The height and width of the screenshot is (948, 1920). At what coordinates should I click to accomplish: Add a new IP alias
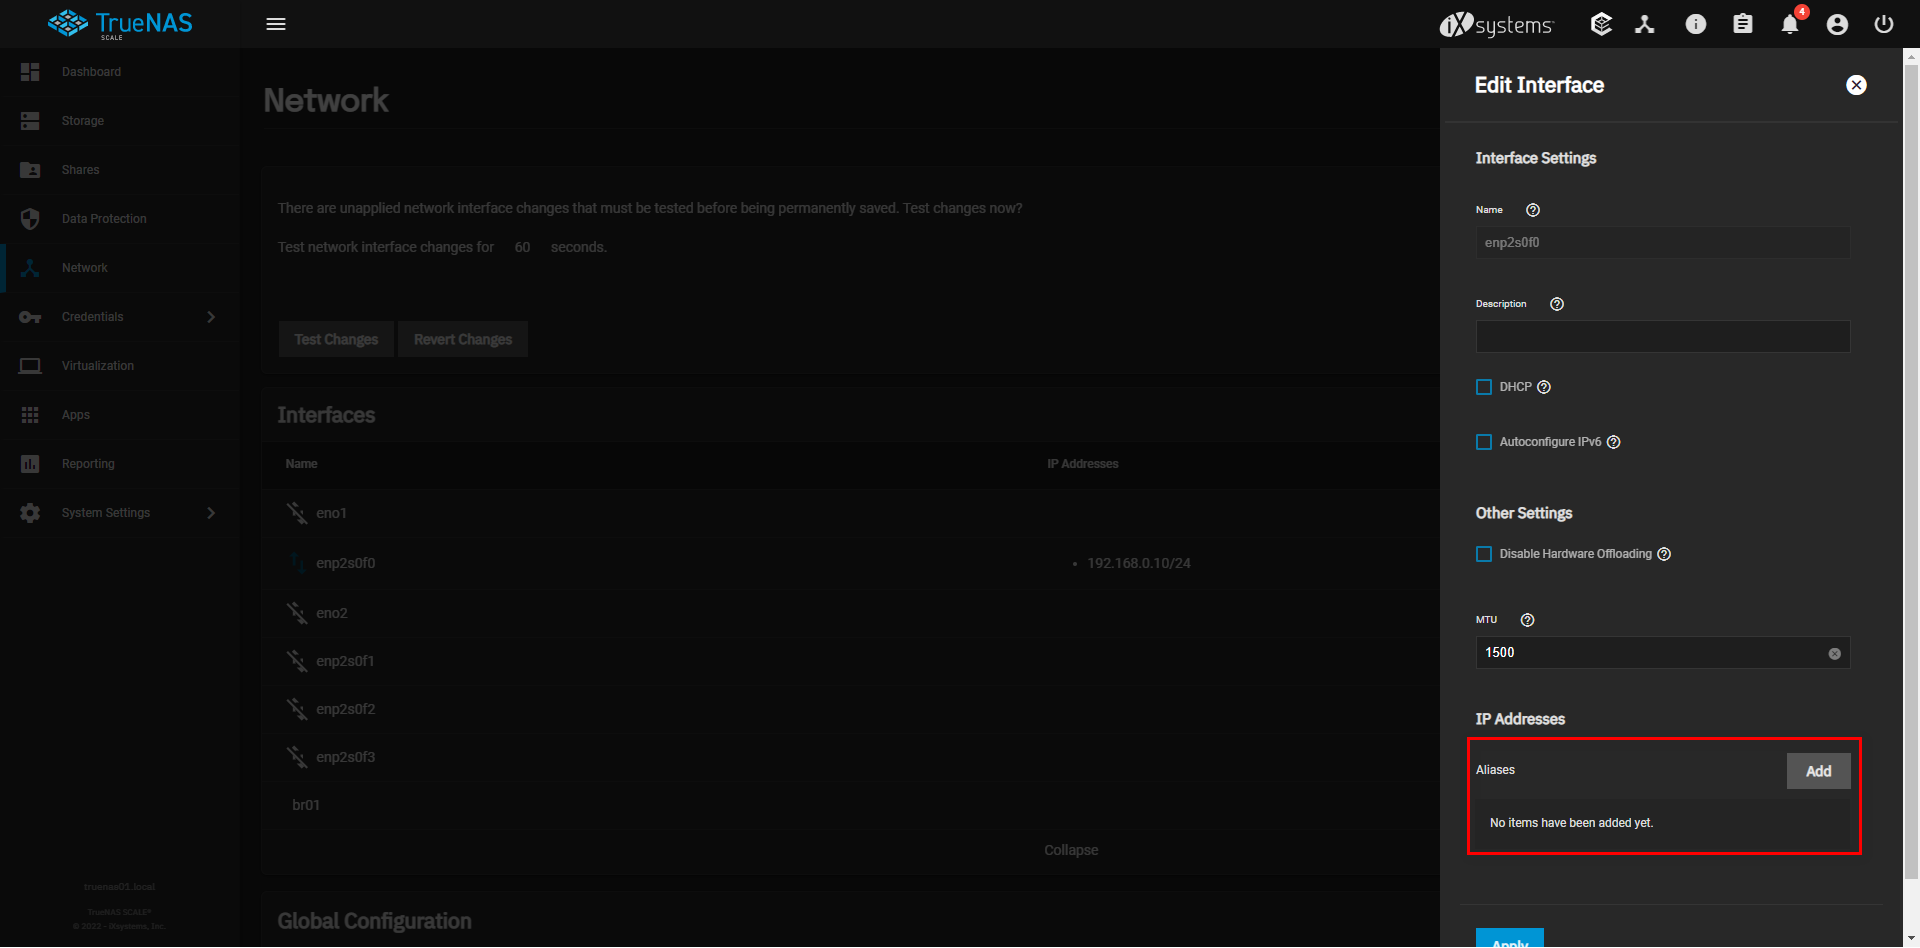click(x=1818, y=771)
